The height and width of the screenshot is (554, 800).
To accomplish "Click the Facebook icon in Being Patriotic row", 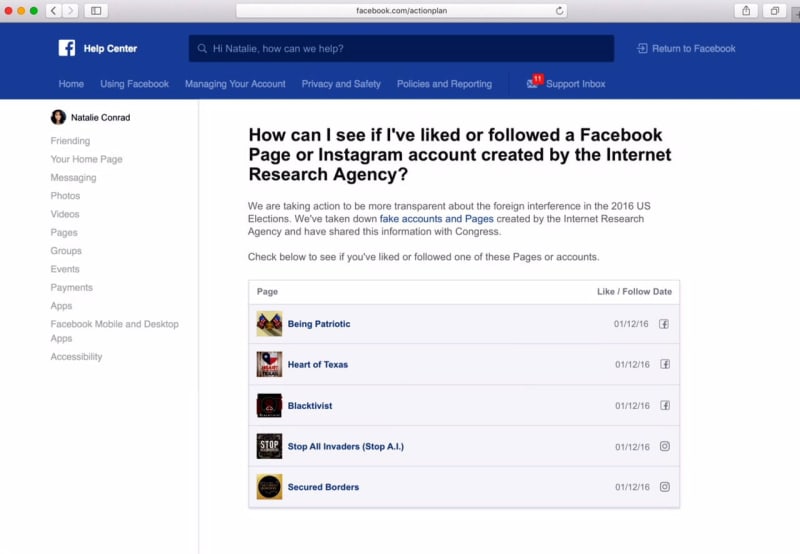I will tap(664, 324).
